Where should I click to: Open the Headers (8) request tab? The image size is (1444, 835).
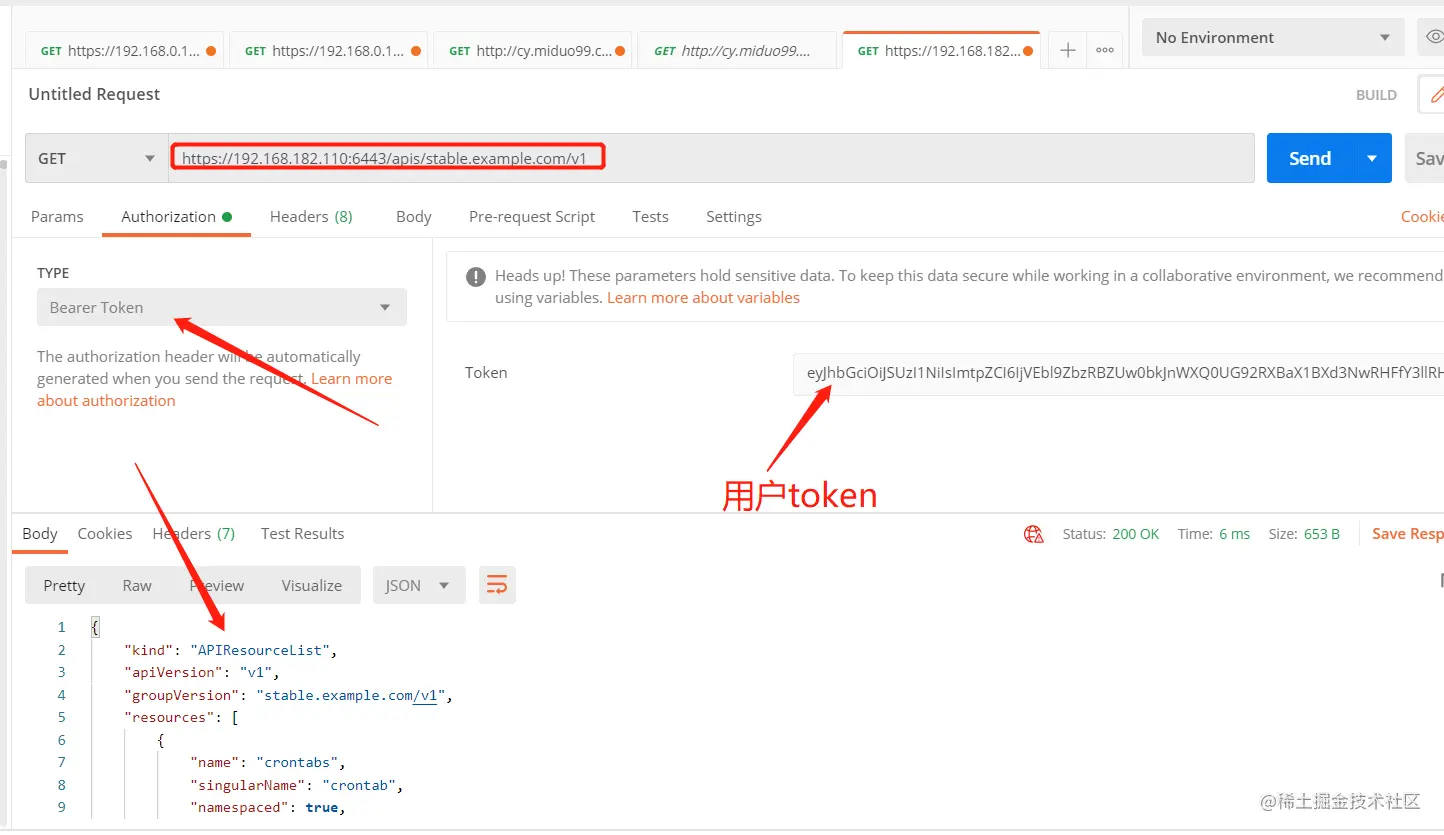pyautogui.click(x=311, y=216)
